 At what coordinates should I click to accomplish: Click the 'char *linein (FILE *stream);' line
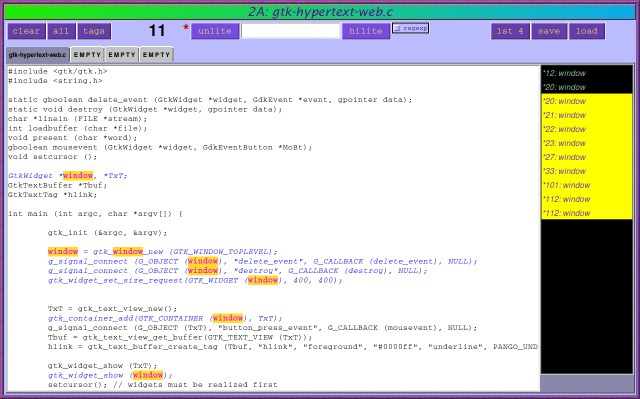[x=78, y=119]
